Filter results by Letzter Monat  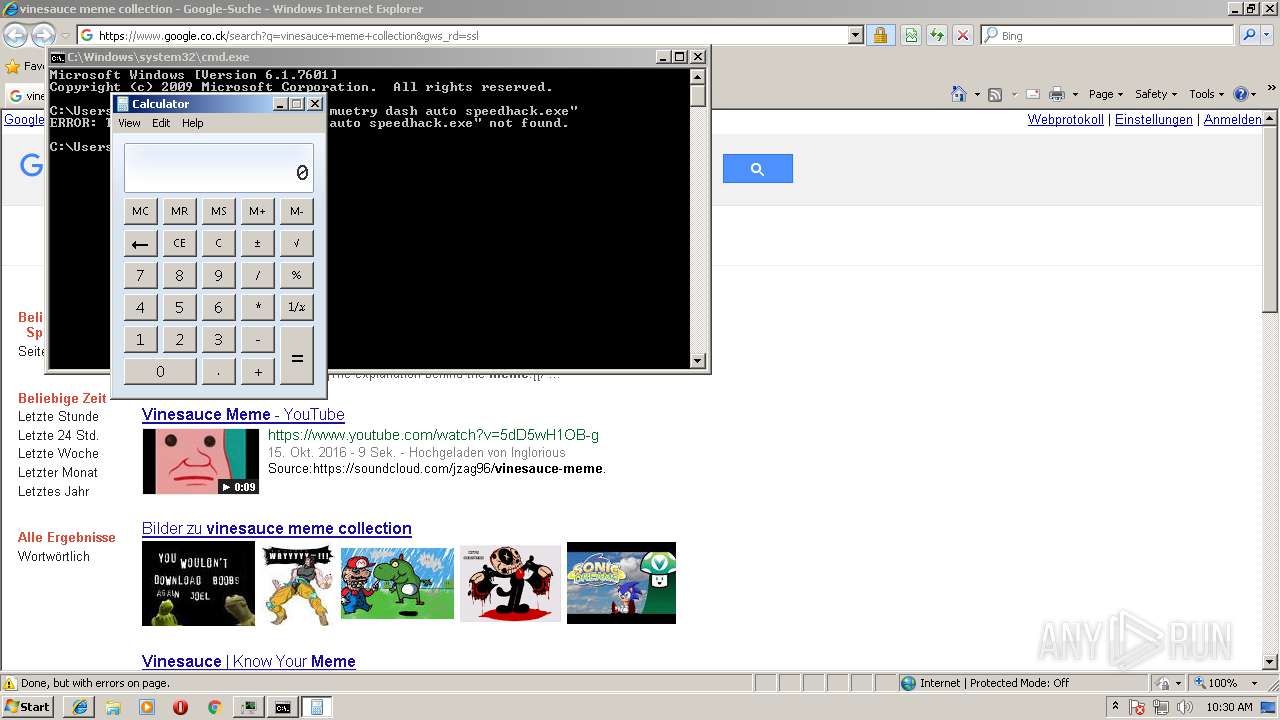[x=58, y=472]
